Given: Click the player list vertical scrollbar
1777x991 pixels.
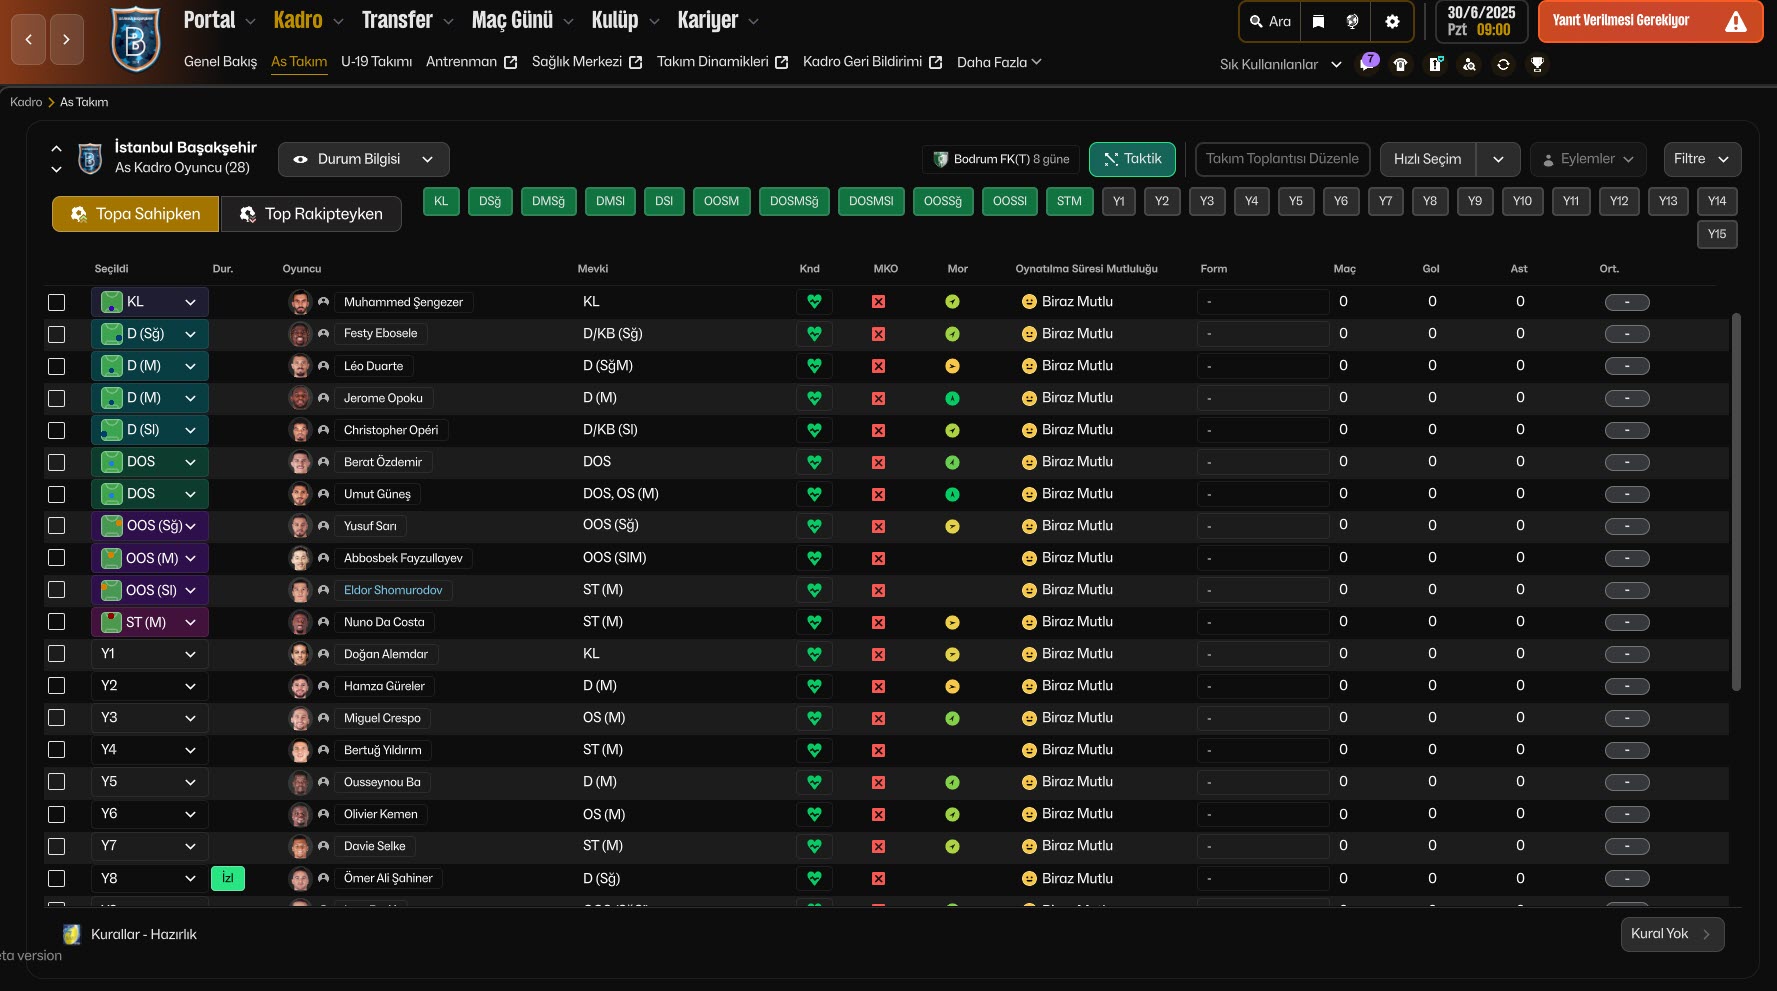Looking at the screenshot, I should pyautogui.click(x=1736, y=500).
